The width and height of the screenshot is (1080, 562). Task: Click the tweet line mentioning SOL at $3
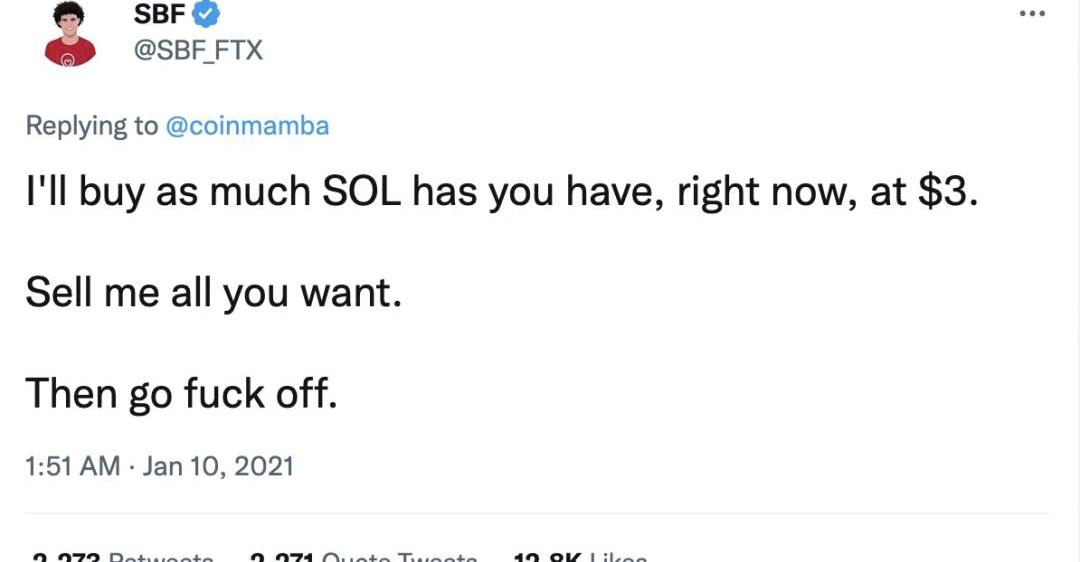tap(499, 191)
